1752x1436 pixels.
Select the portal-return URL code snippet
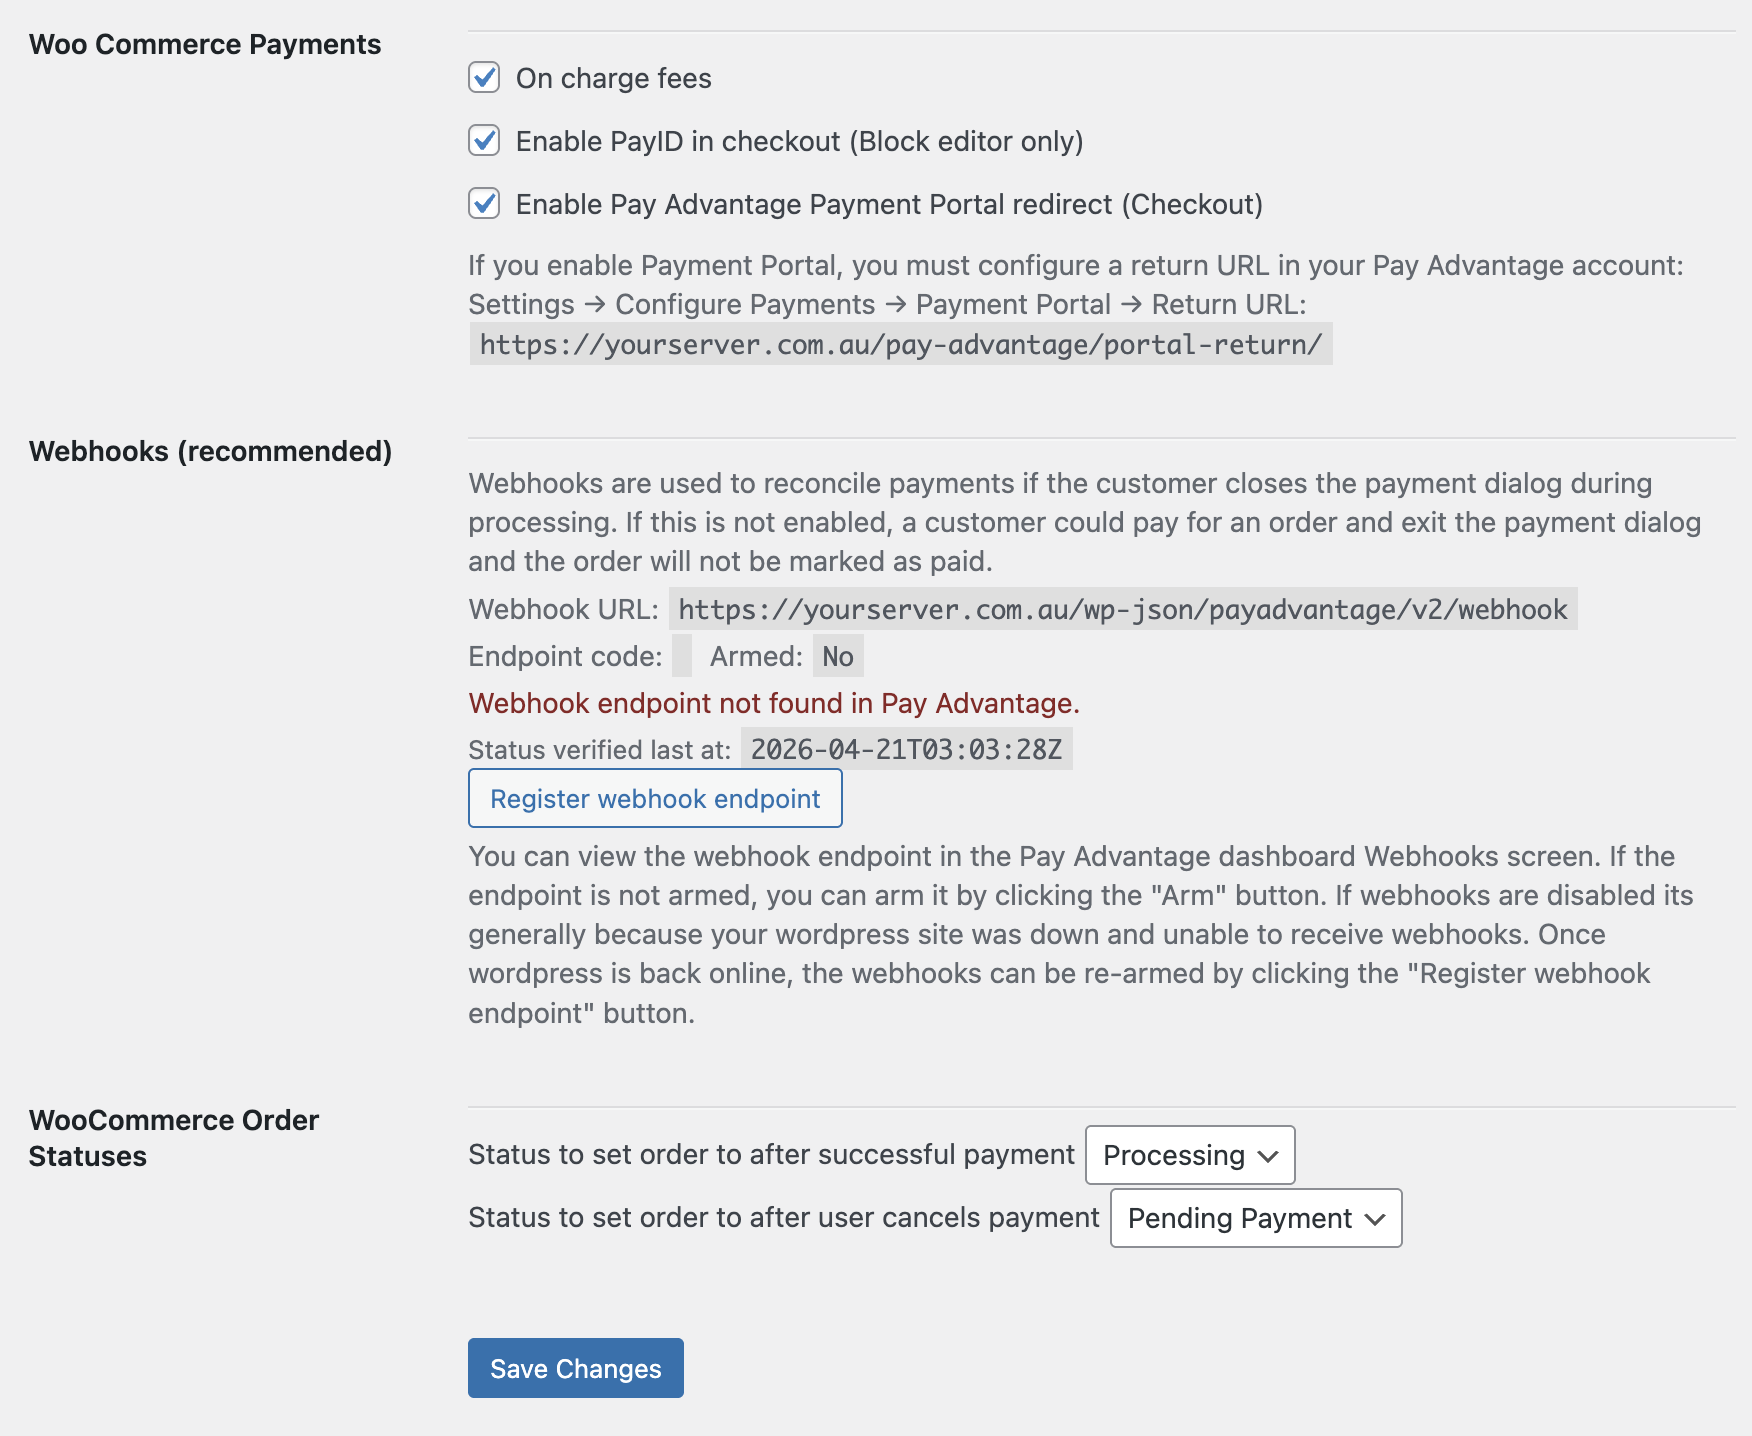click(898, 346)
